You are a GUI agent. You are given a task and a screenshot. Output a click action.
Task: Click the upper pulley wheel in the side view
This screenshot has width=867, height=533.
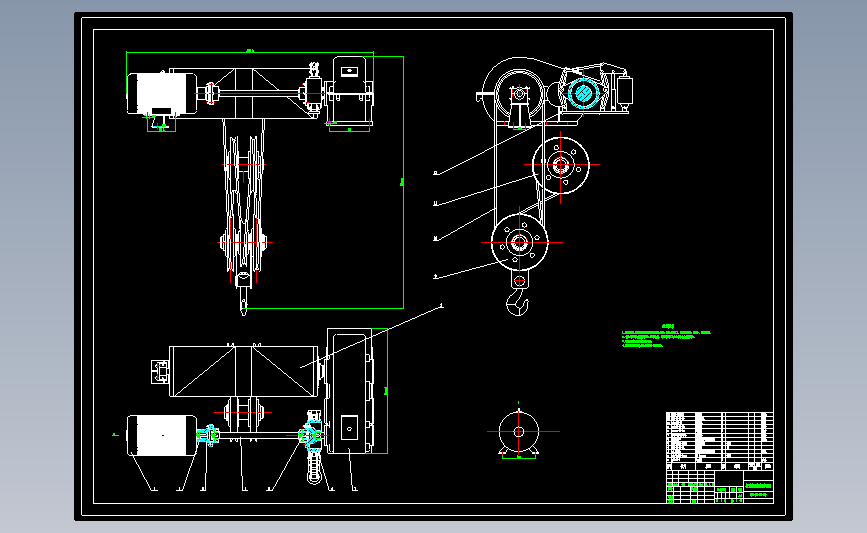[x=561, y=165]
